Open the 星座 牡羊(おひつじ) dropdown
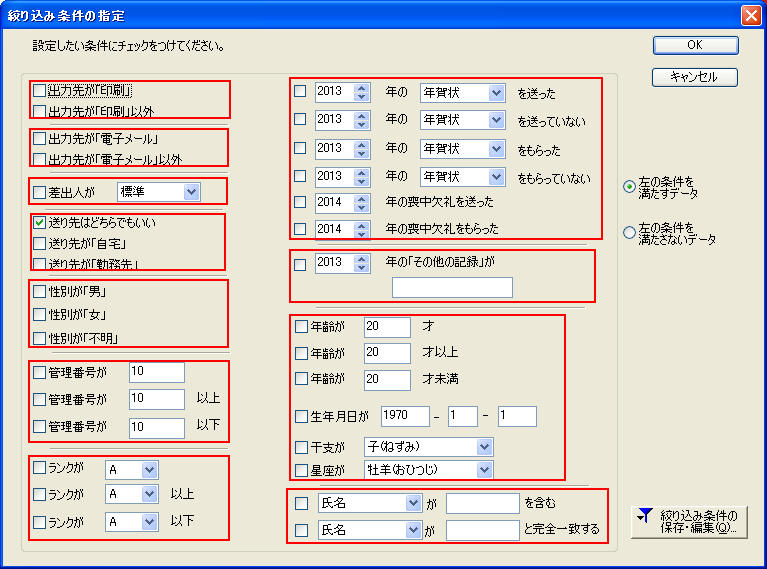 [x=484, y=469]
